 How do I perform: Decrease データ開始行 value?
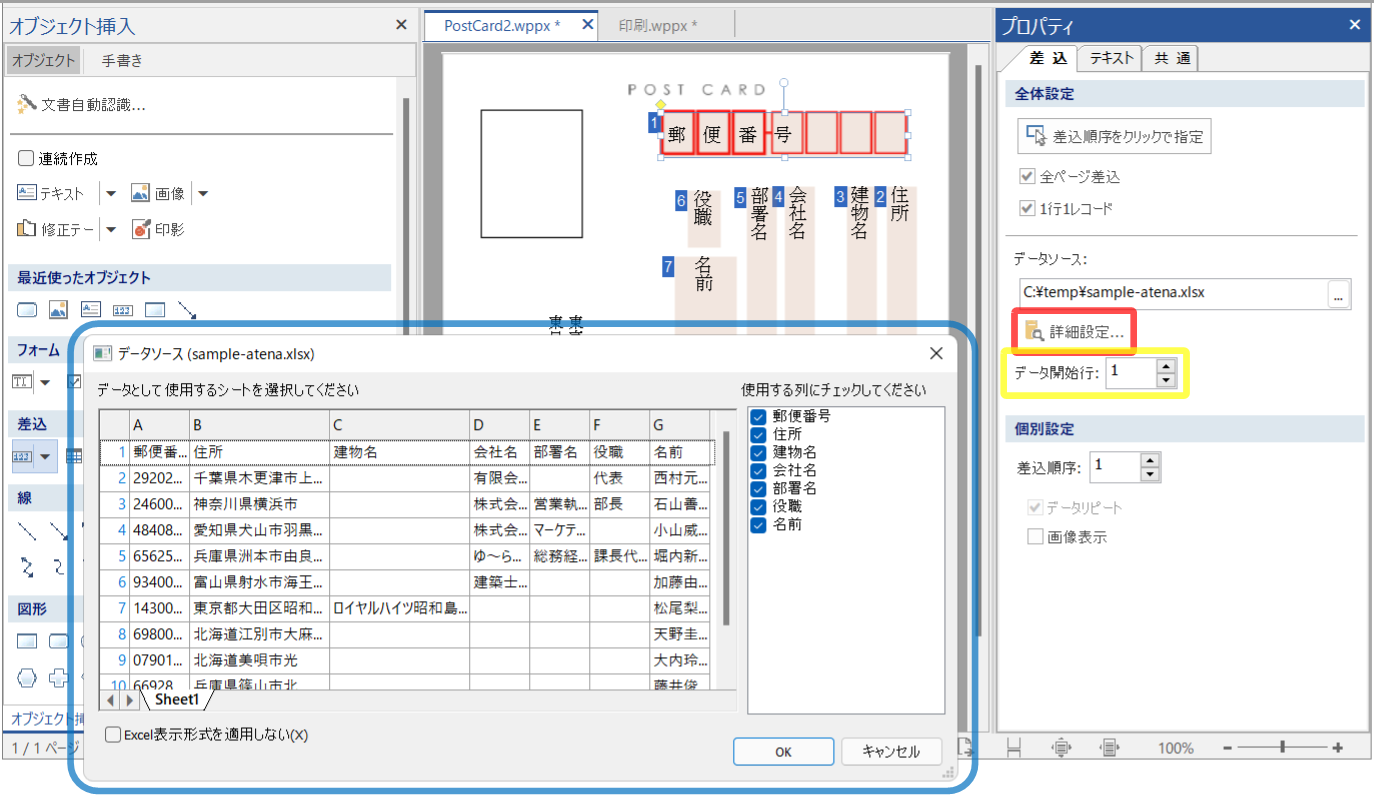[1165, 380]
